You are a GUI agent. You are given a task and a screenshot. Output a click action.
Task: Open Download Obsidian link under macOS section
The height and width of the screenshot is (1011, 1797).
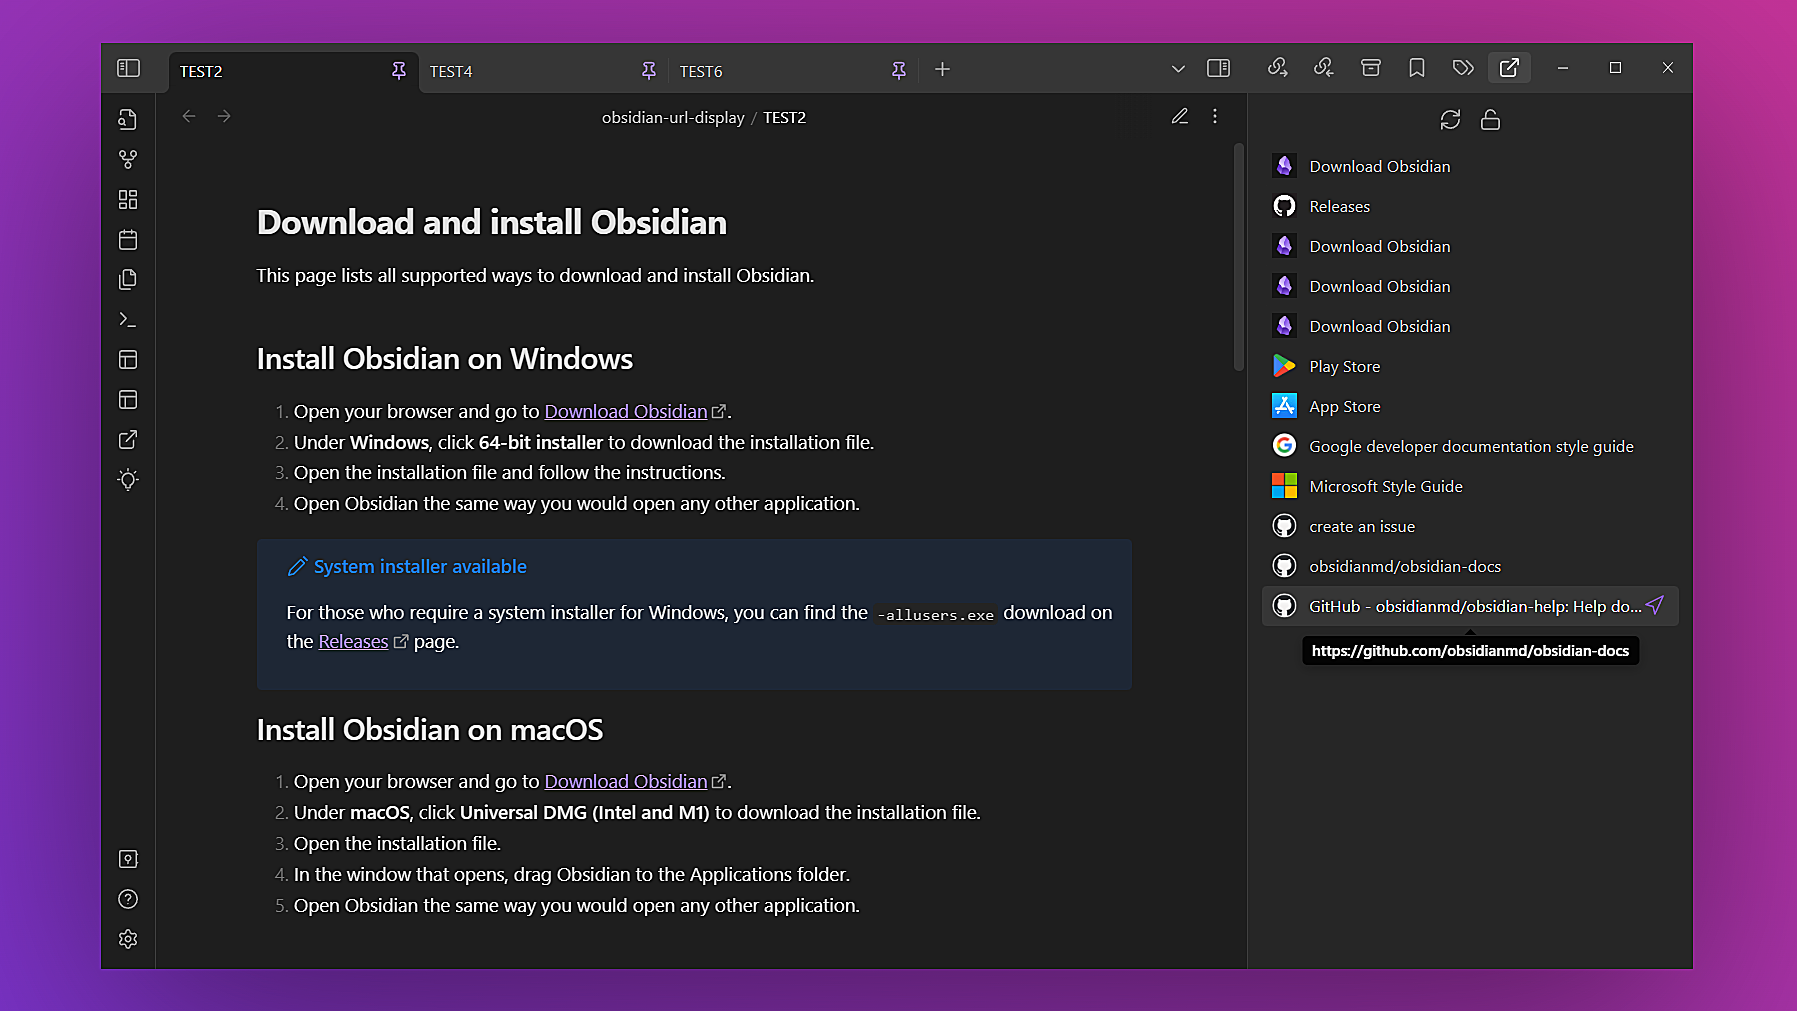pos(626,781)
